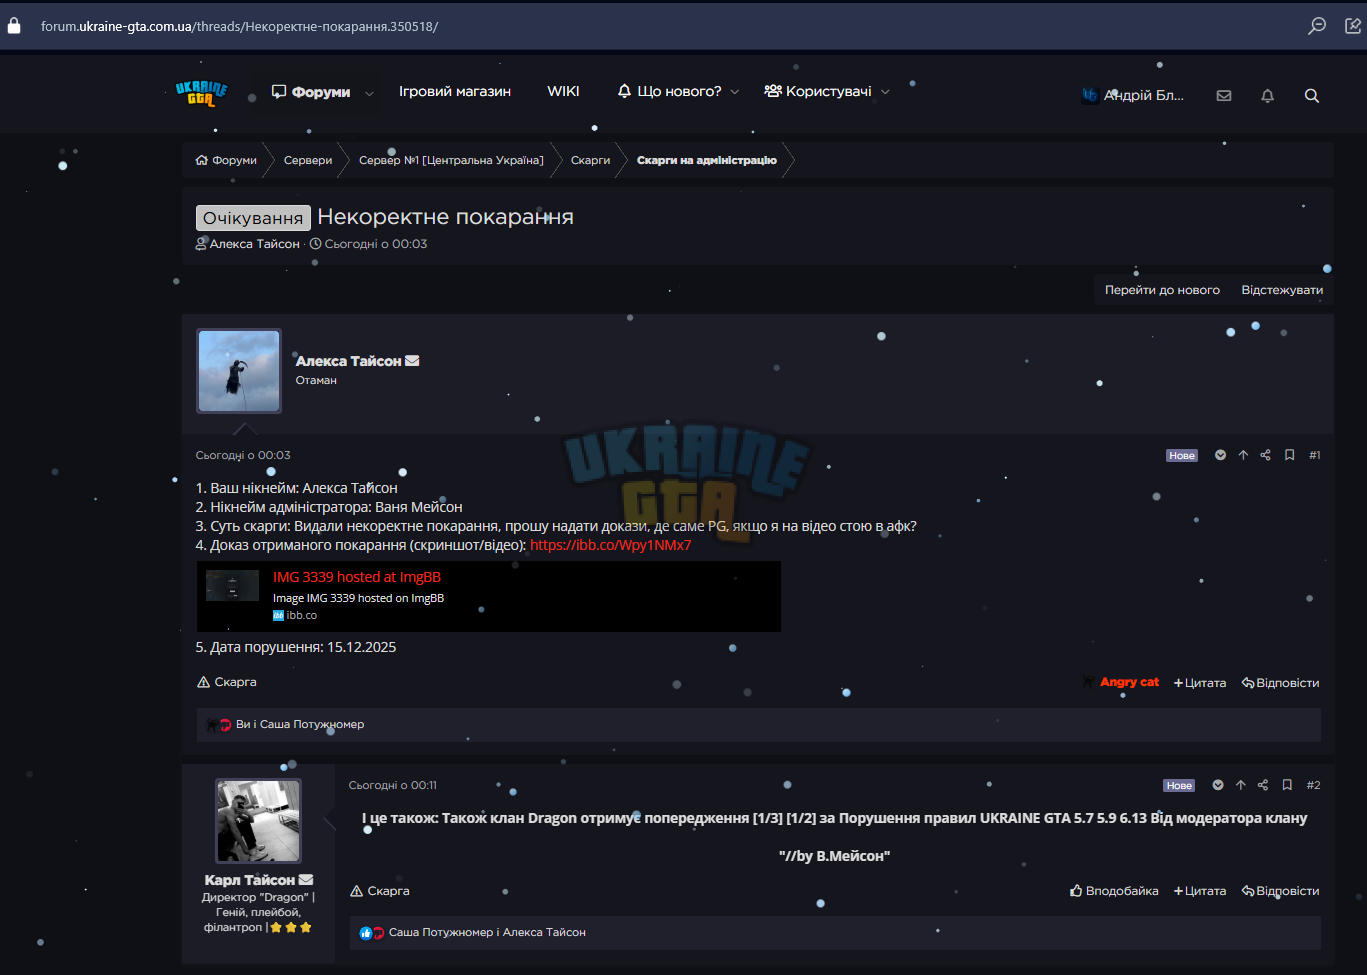1367x975 pixels.
Task: Click envelope icon beside Карл Тайсон name
Action: [306, 880]
